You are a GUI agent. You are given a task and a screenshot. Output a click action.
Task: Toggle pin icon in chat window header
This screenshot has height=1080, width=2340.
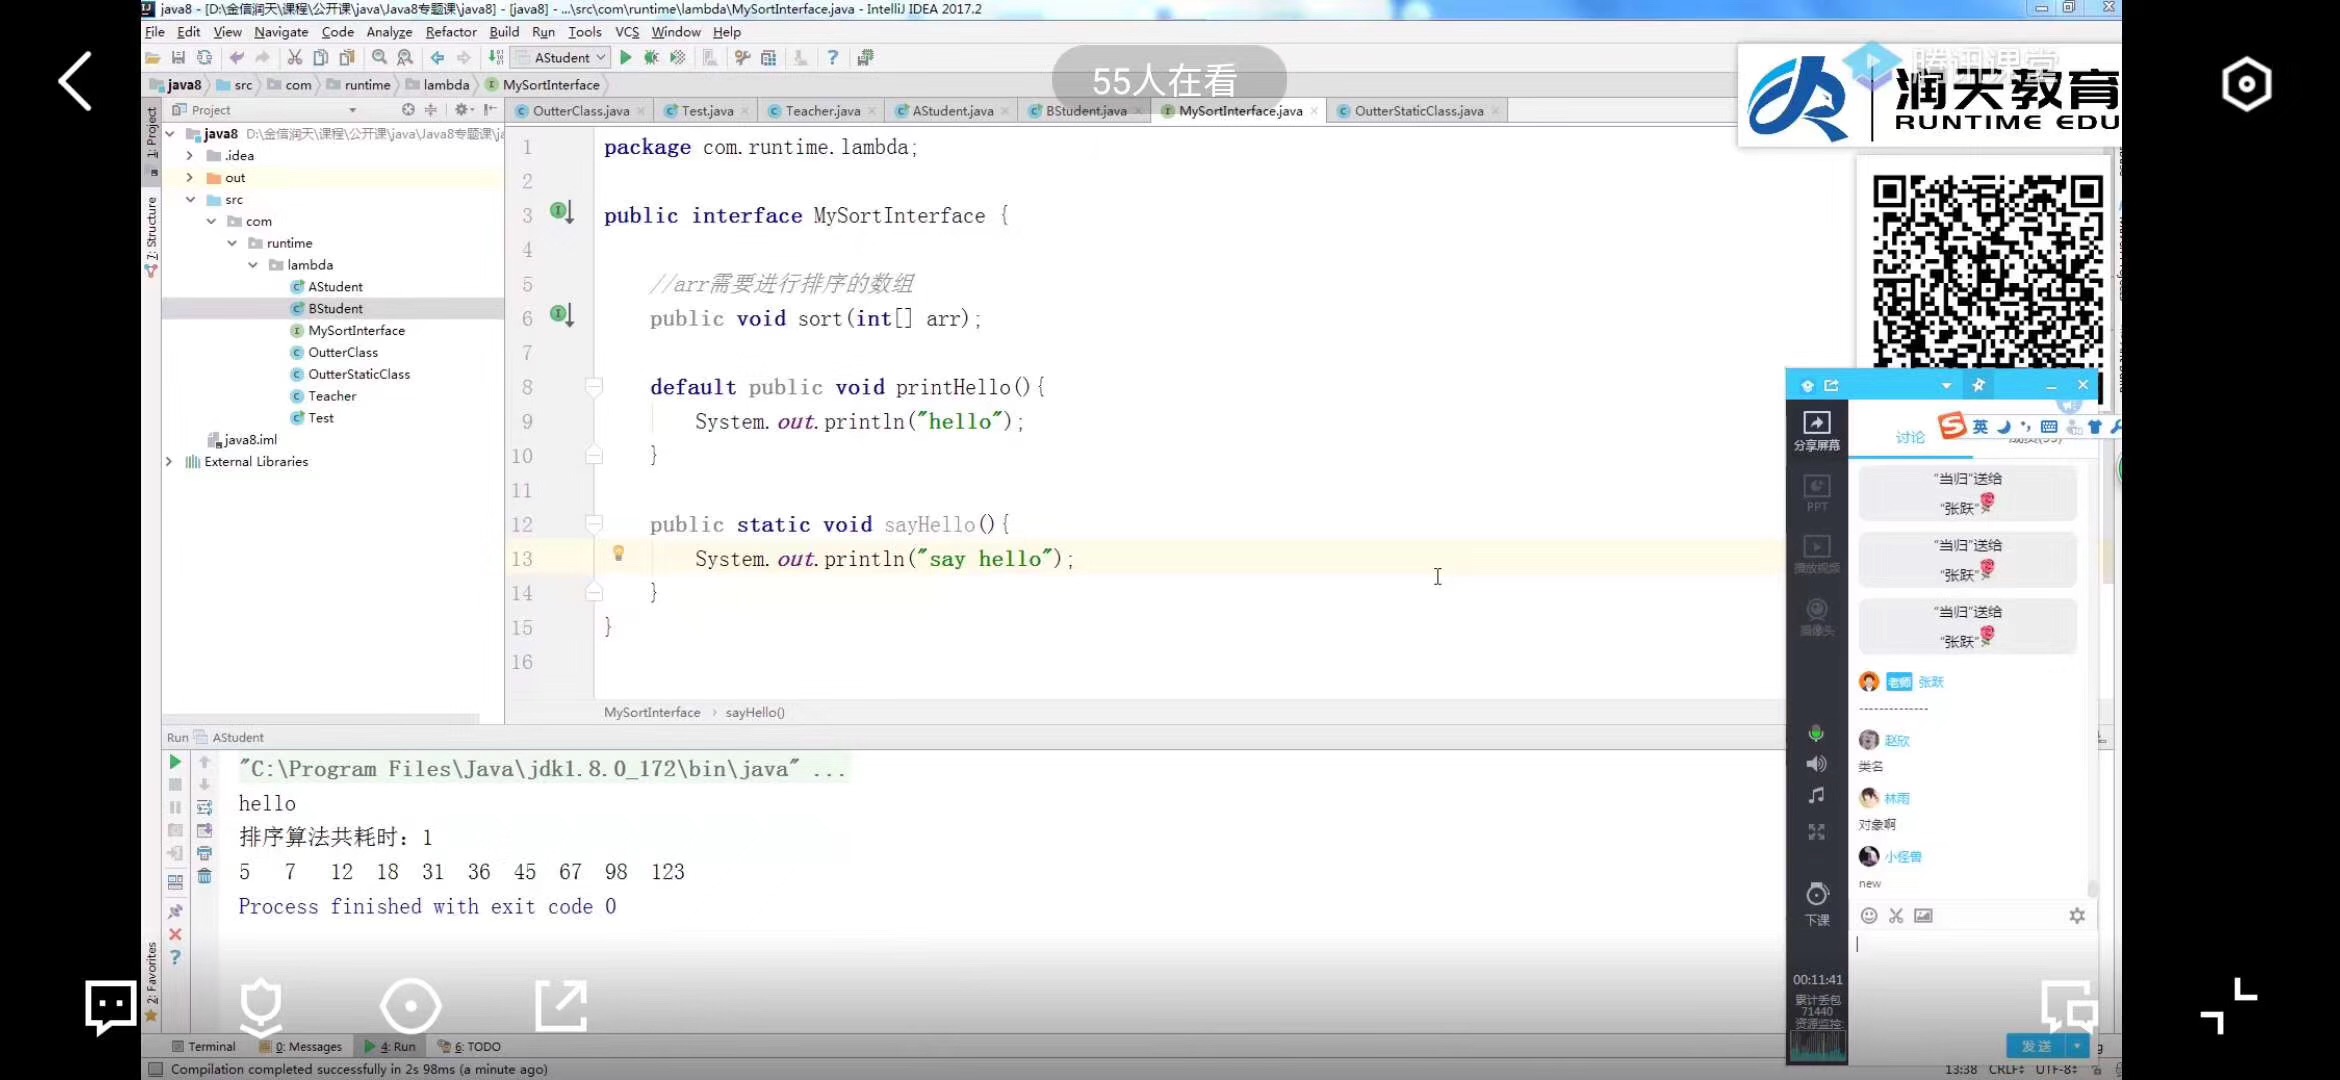tap(1978, 386)
